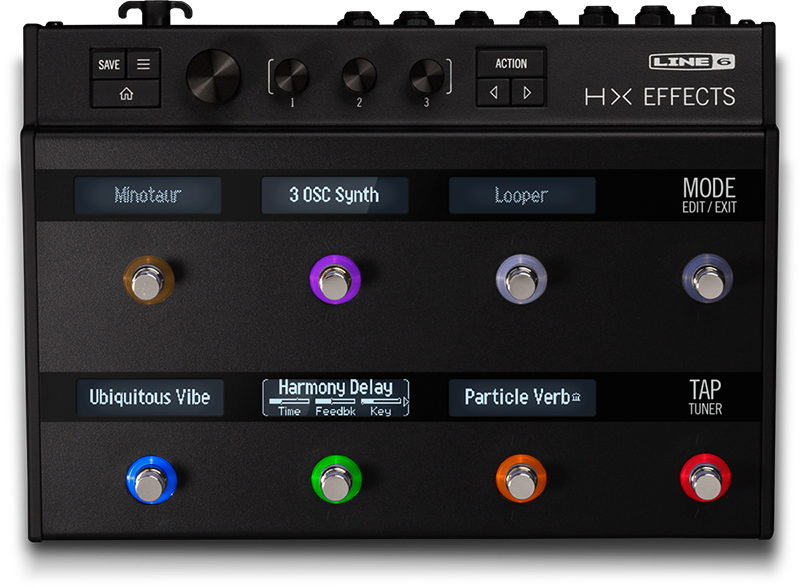The height and width of the screenshot is (588, 800).
Task: Select MODE EDIT/EXIT
Action: coord(708,196)
